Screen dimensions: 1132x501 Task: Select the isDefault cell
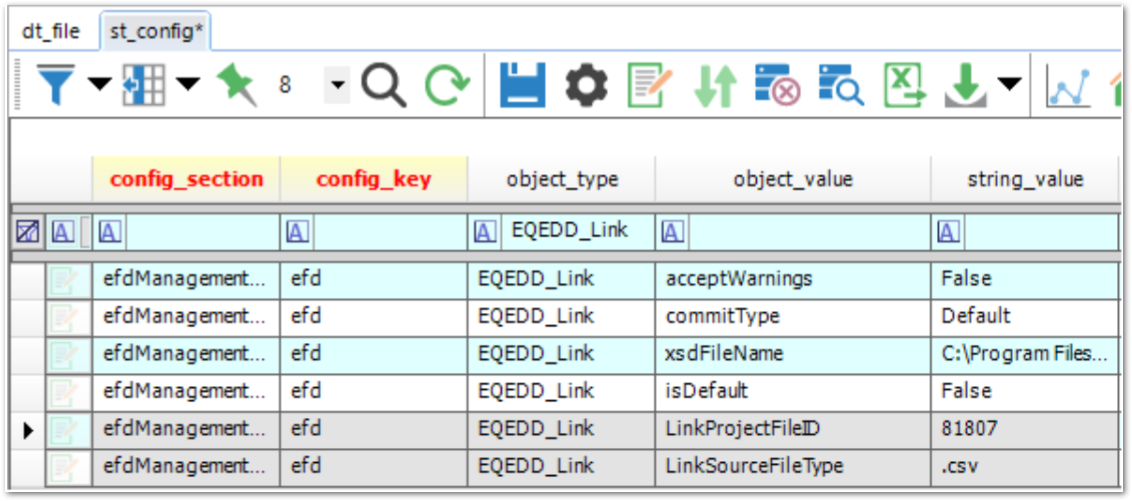[793, 393]
